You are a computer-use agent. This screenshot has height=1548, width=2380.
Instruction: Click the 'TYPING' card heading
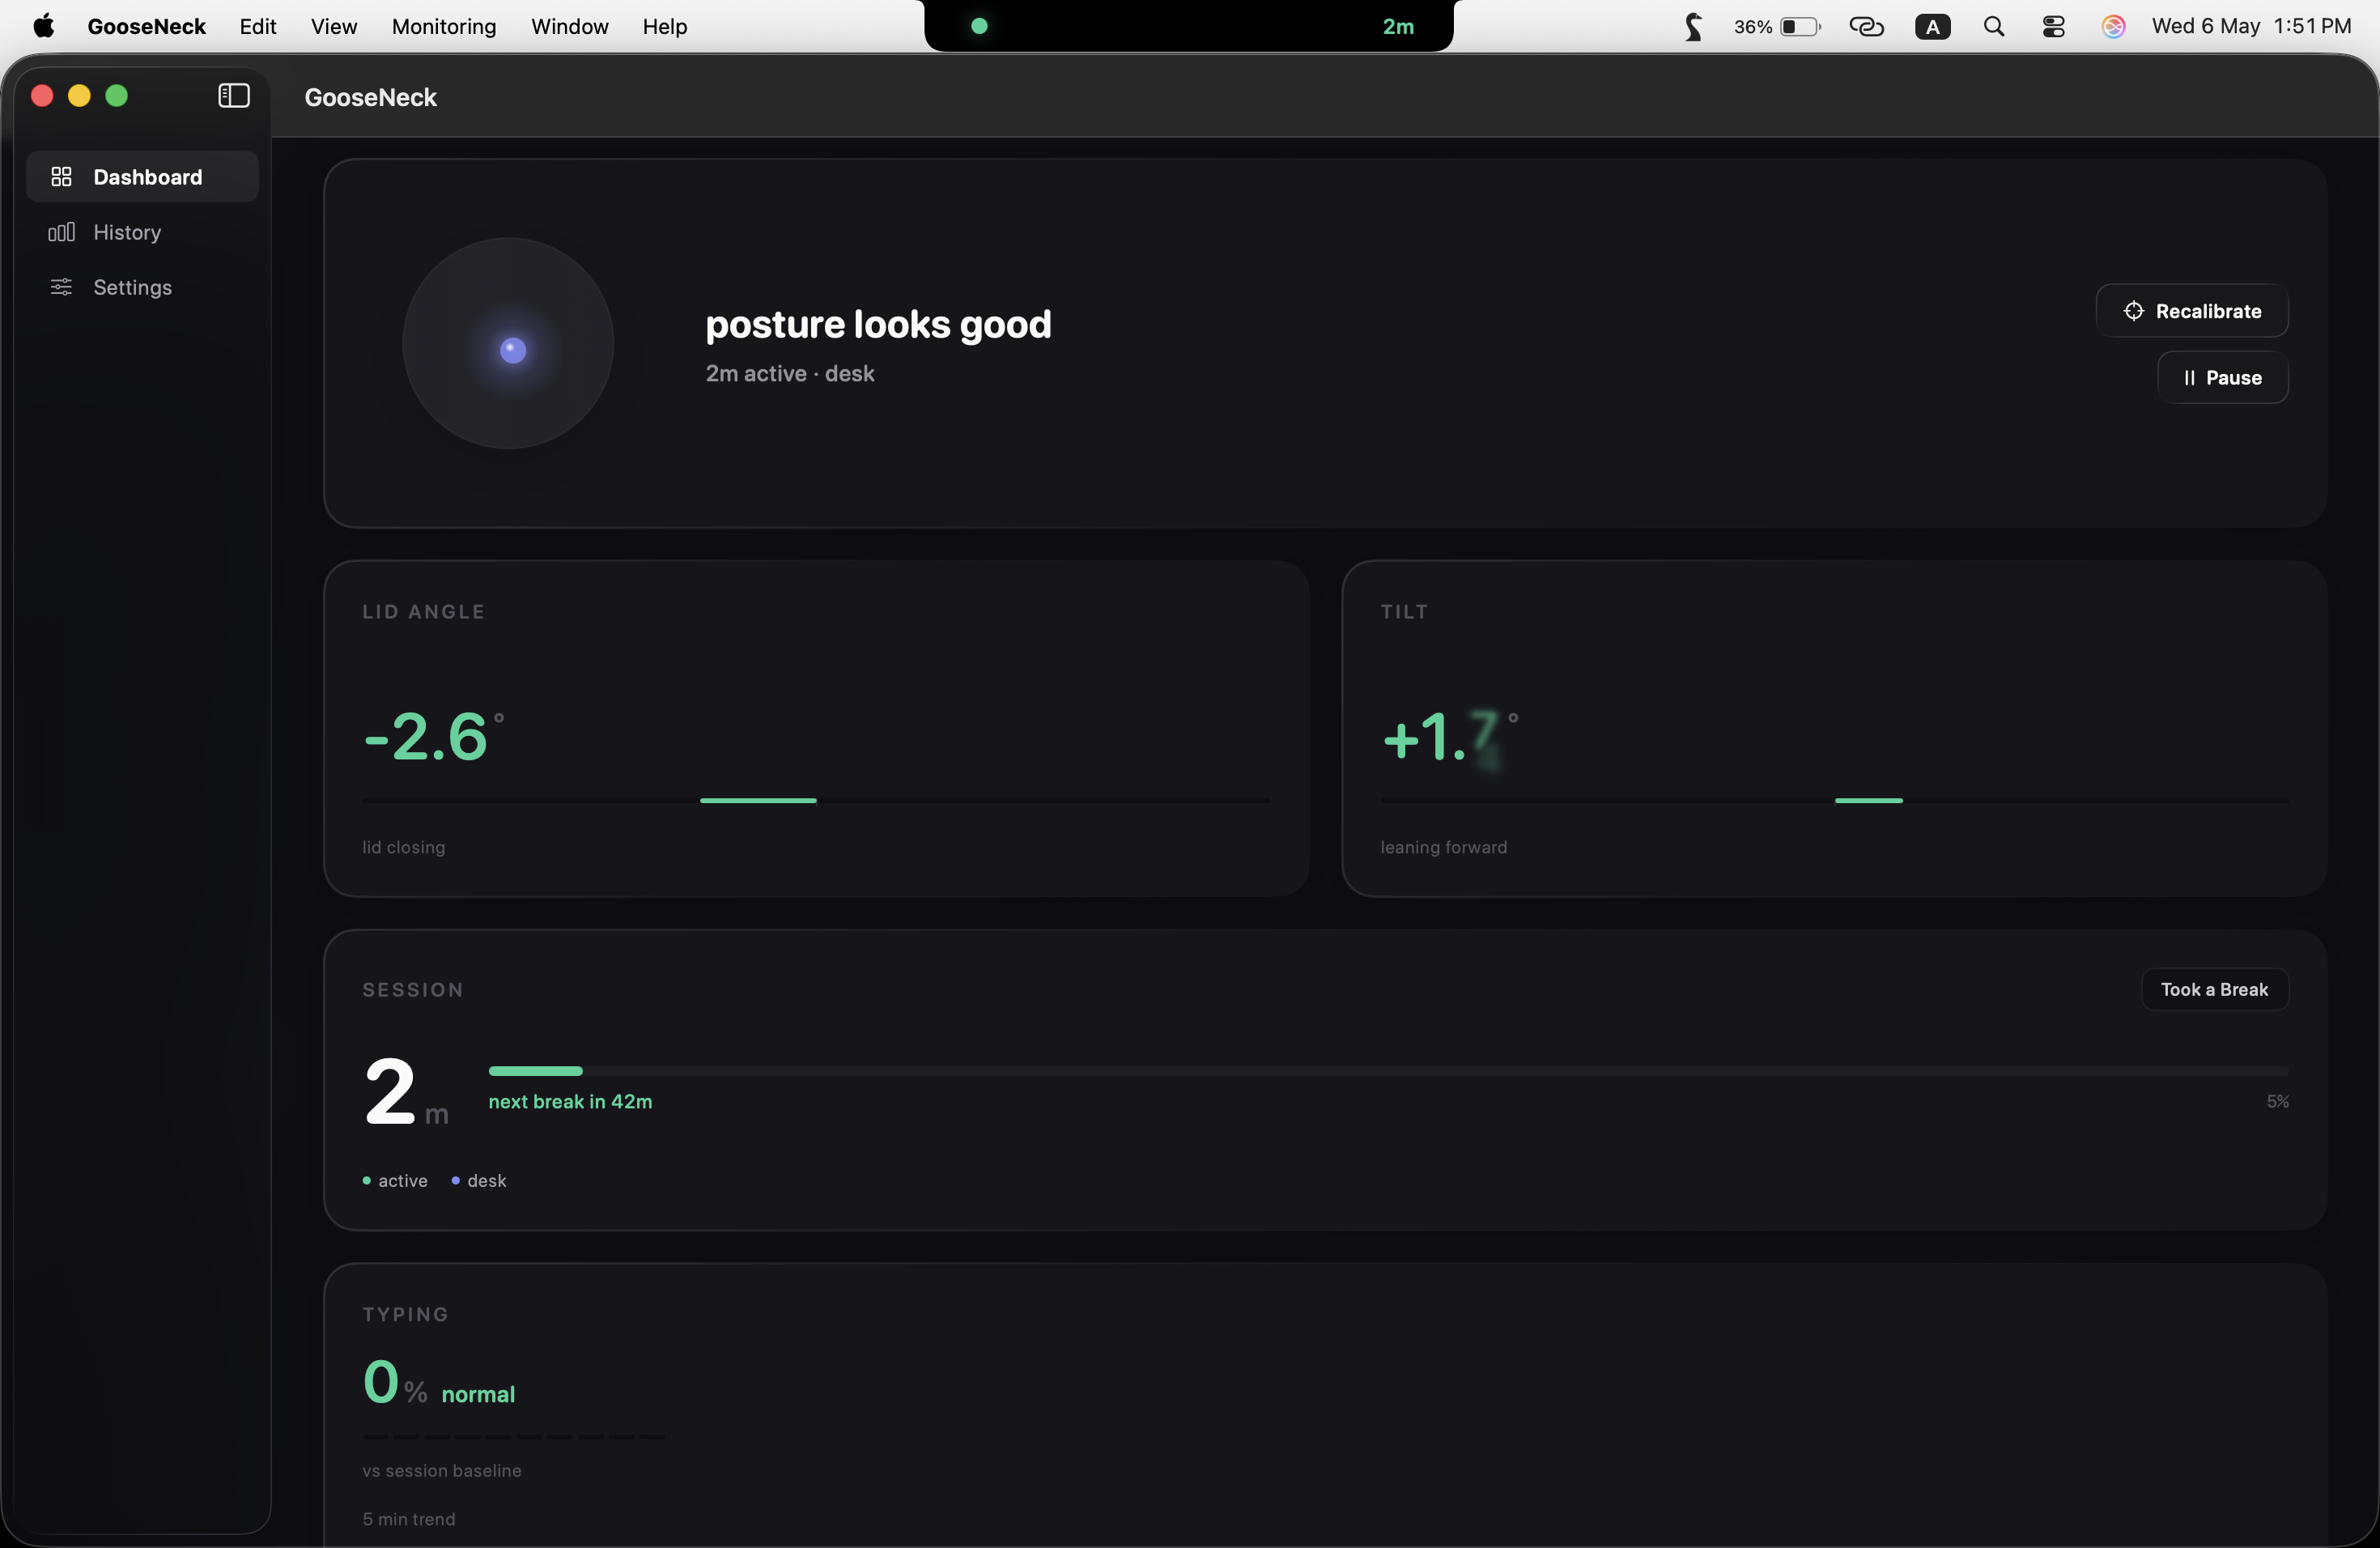pos(406,1315)
